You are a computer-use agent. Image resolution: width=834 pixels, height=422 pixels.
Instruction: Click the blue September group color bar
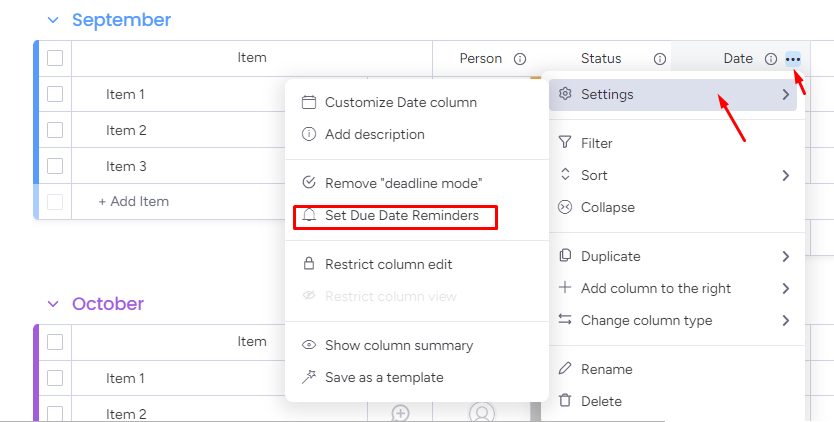point(36,120)
